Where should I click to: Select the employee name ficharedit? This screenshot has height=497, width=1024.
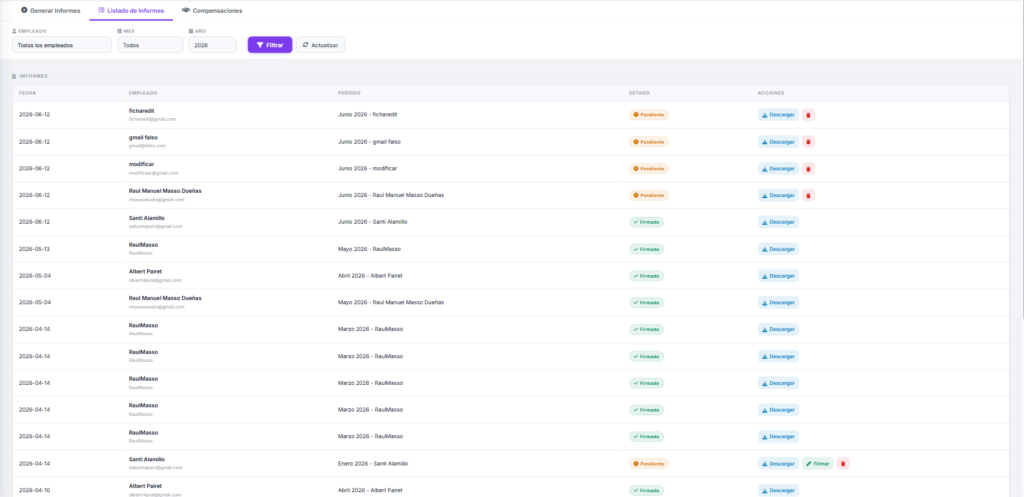pos(142,111)
